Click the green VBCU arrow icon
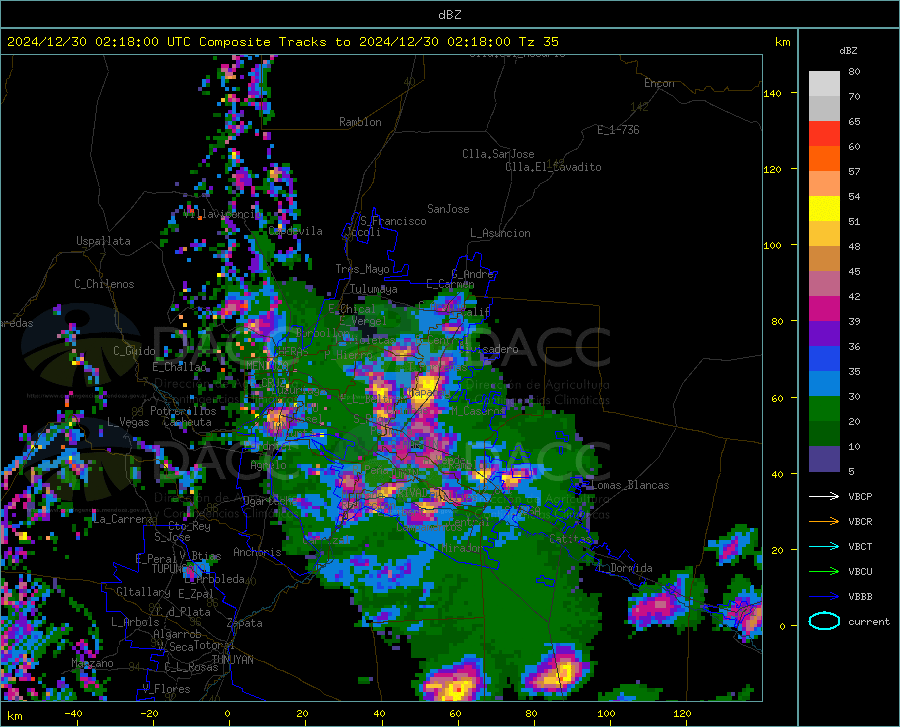900x727 pixels. [824, 571]
